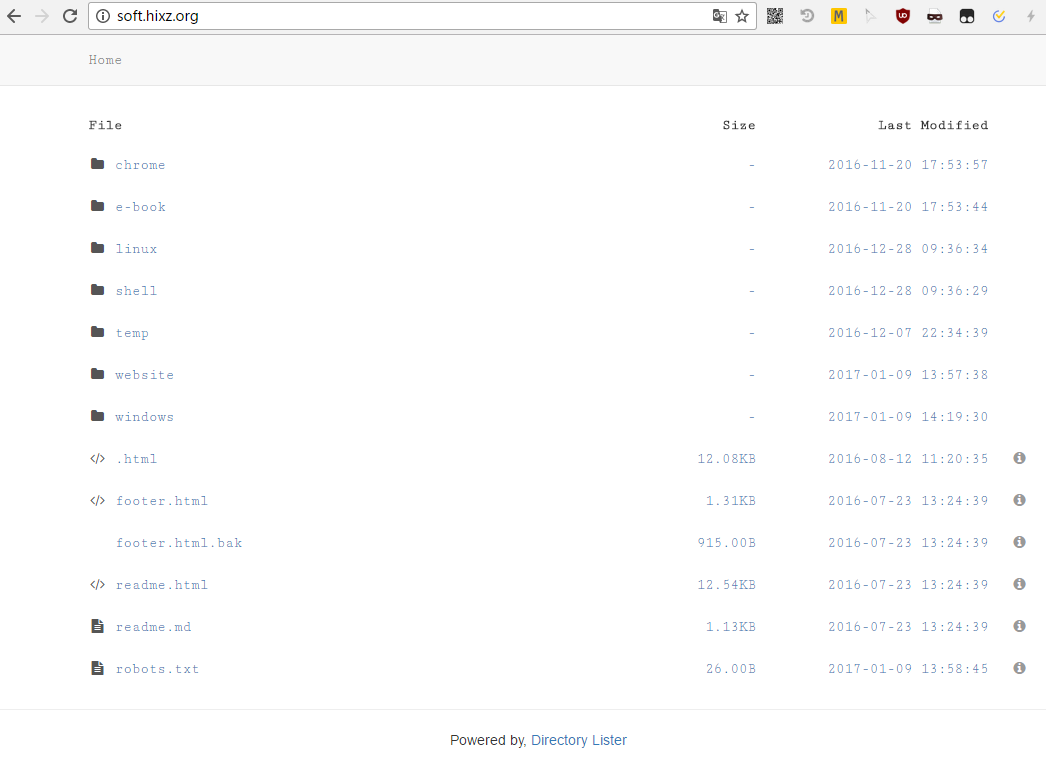Image resolution: width=1046 pixels, height=757 pixels.
Task: Show details for footer.html.bak
Action: point(1019,542)
